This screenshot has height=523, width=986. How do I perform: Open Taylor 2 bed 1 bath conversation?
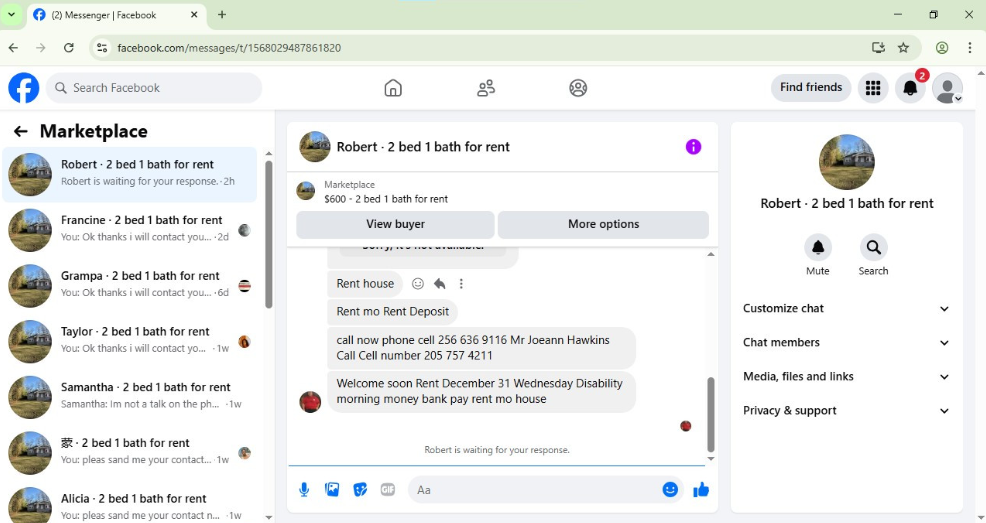130,341
